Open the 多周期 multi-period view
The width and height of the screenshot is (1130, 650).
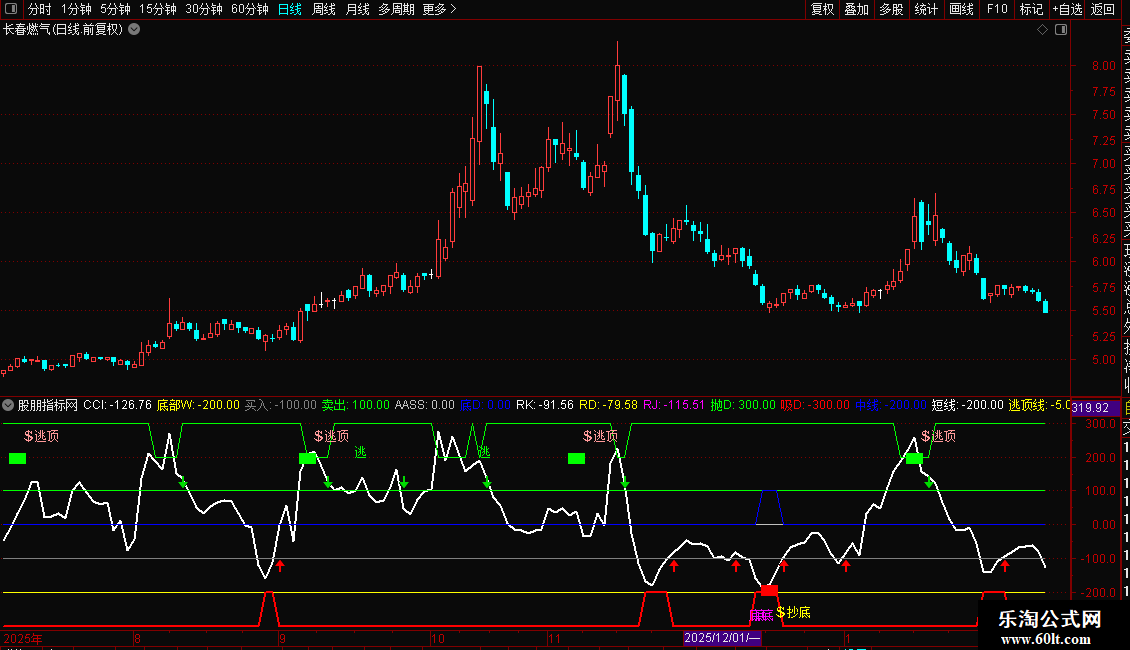click(396, 9)
